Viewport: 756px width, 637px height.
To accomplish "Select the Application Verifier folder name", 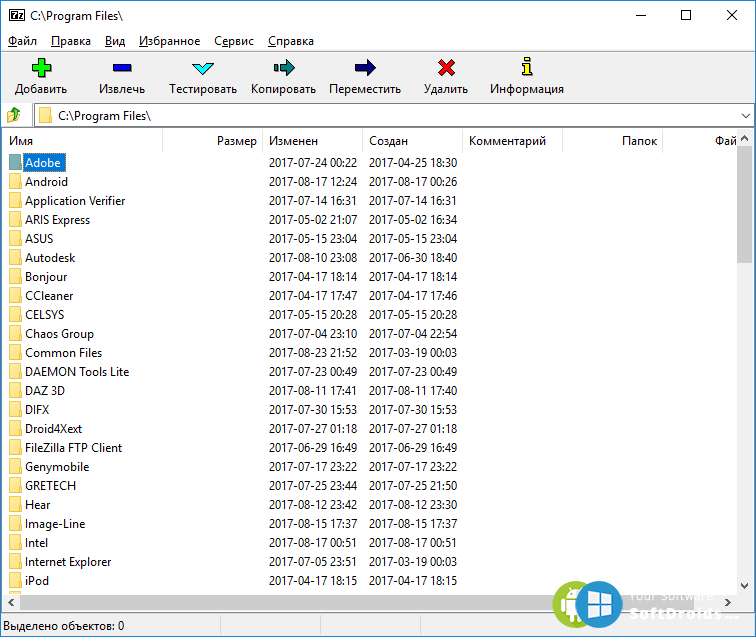I will [x=75, y=201].
